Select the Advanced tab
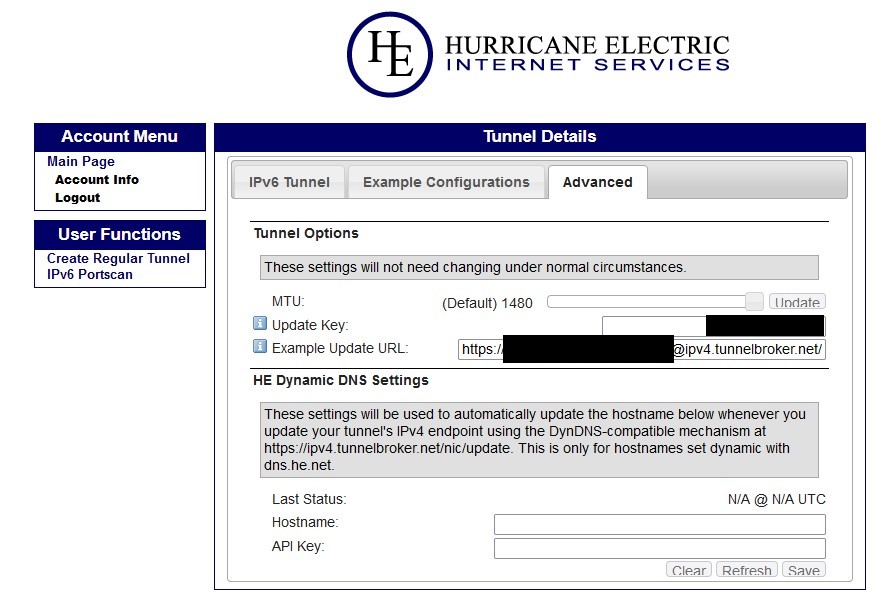This screenshot has height=599, width=873. pos(597,182)
